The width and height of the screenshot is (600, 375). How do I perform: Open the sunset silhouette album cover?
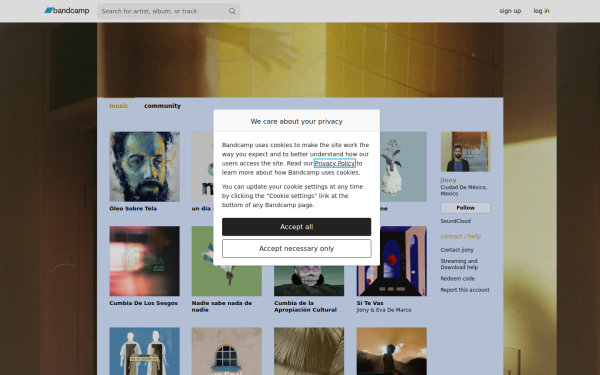(x=391, y=351)
